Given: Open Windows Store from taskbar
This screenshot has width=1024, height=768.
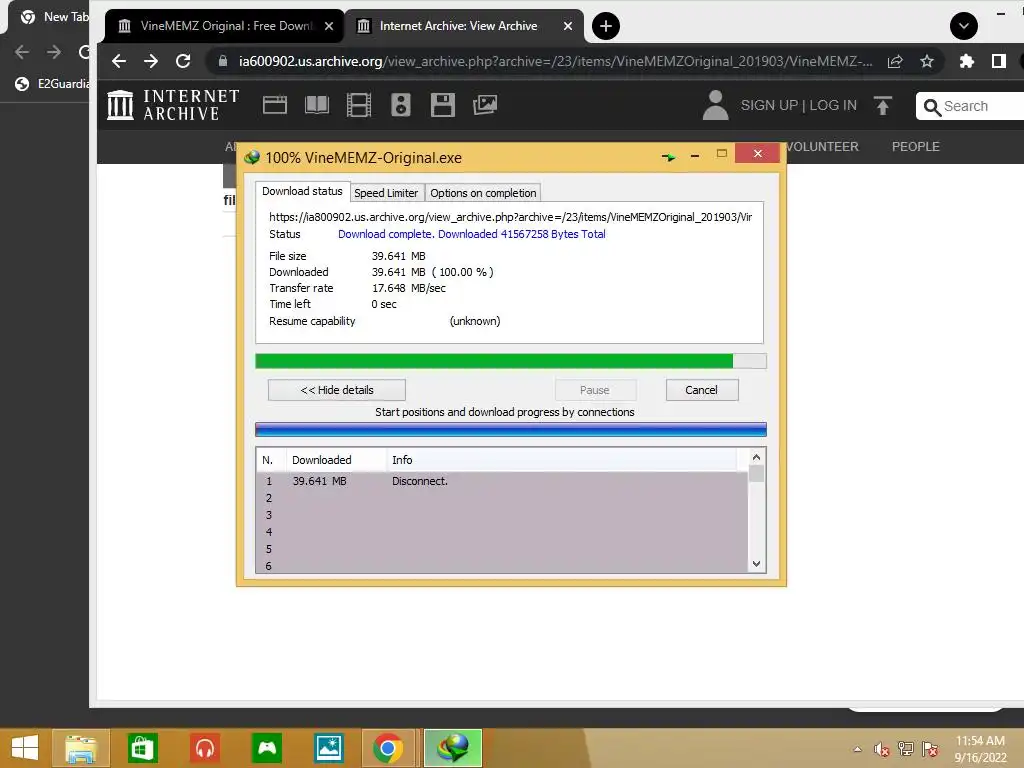Looking at the screenshot, I should click(142, 748).
